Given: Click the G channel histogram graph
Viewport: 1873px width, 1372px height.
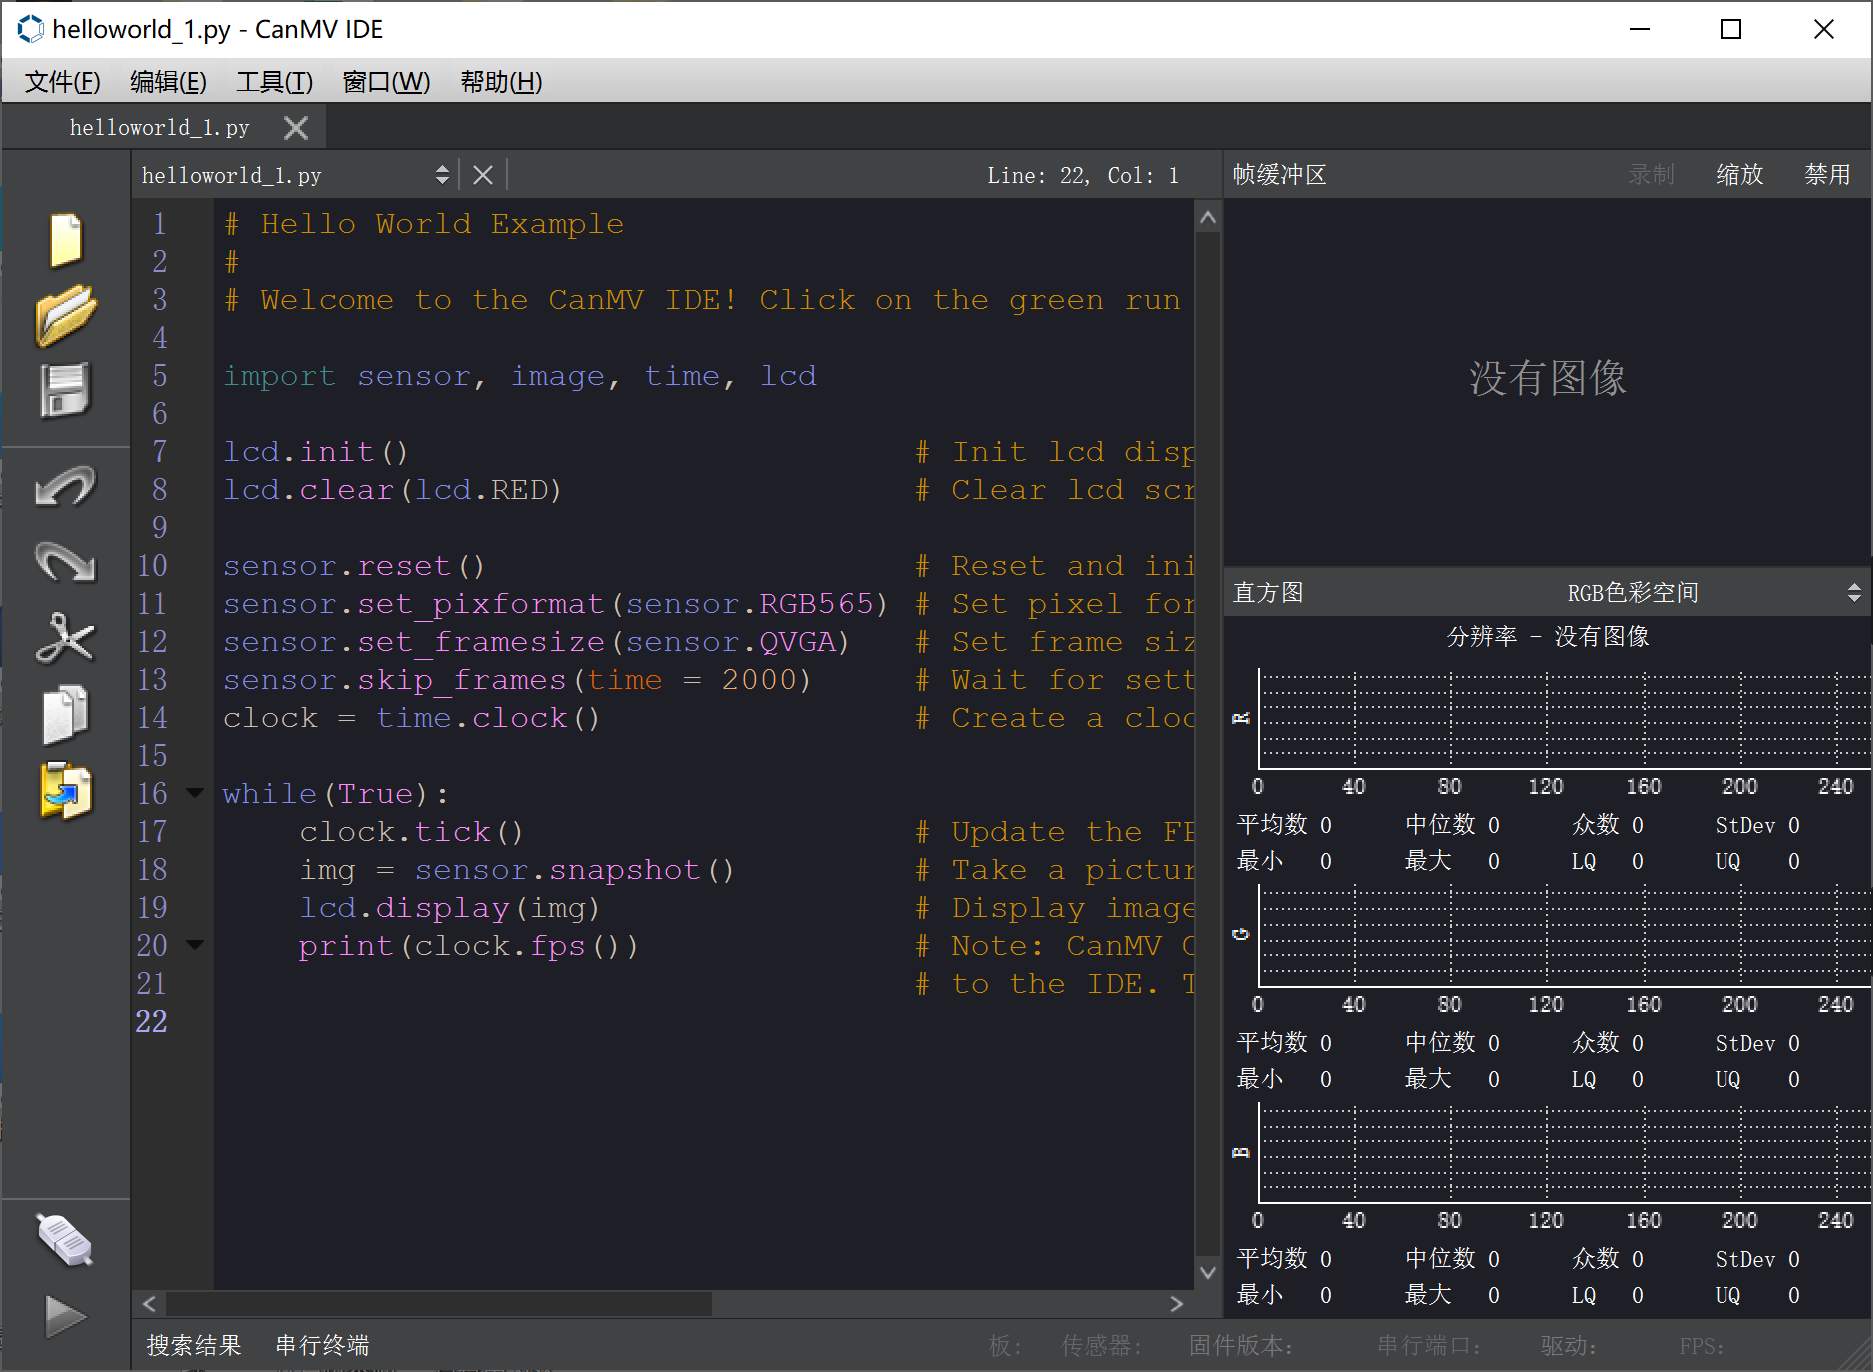Looking at the screenshot, I should tap(1564, 935).
